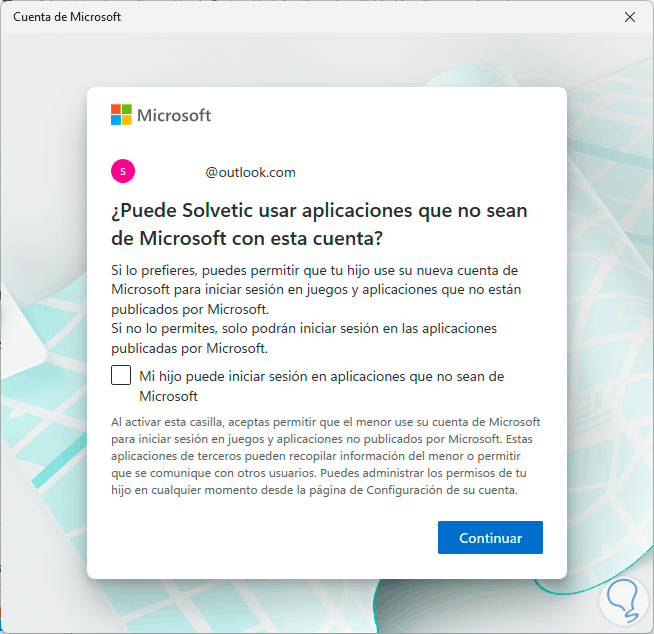Click the fine print starting 'Al activar esta casilla'
This screenshot has height=634, width=654.
(x=326, y=456)
